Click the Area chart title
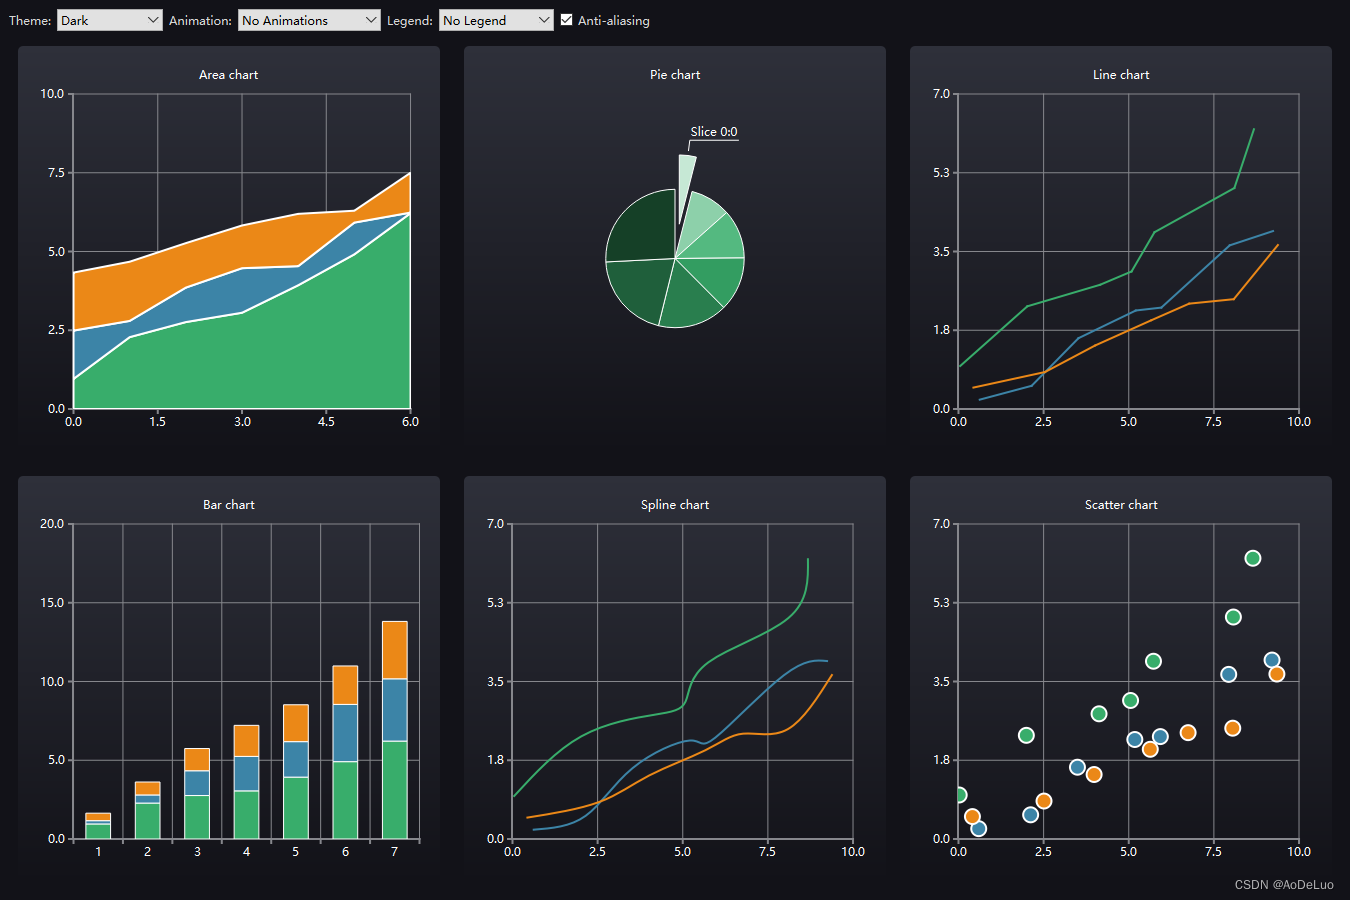This screenshot has width=1350, height=900. [x=228, y=75]
